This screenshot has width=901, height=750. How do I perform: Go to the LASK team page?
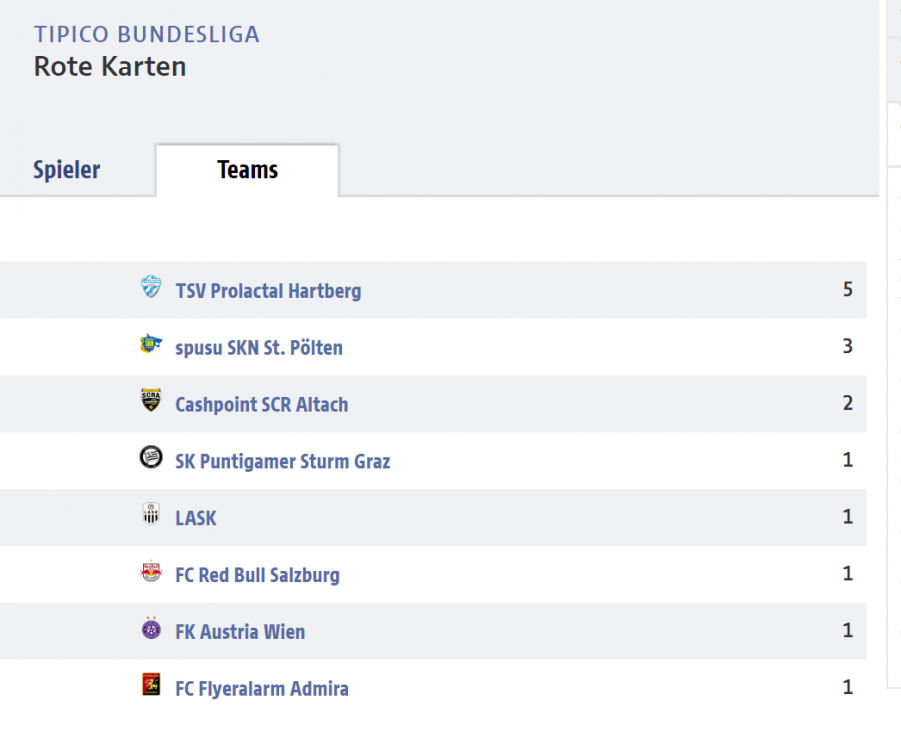pos(196,518)
